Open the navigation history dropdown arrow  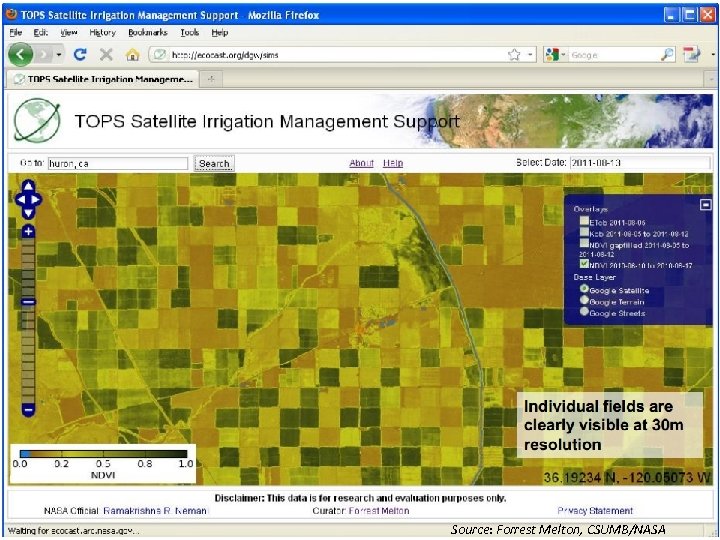click(59, 55)
